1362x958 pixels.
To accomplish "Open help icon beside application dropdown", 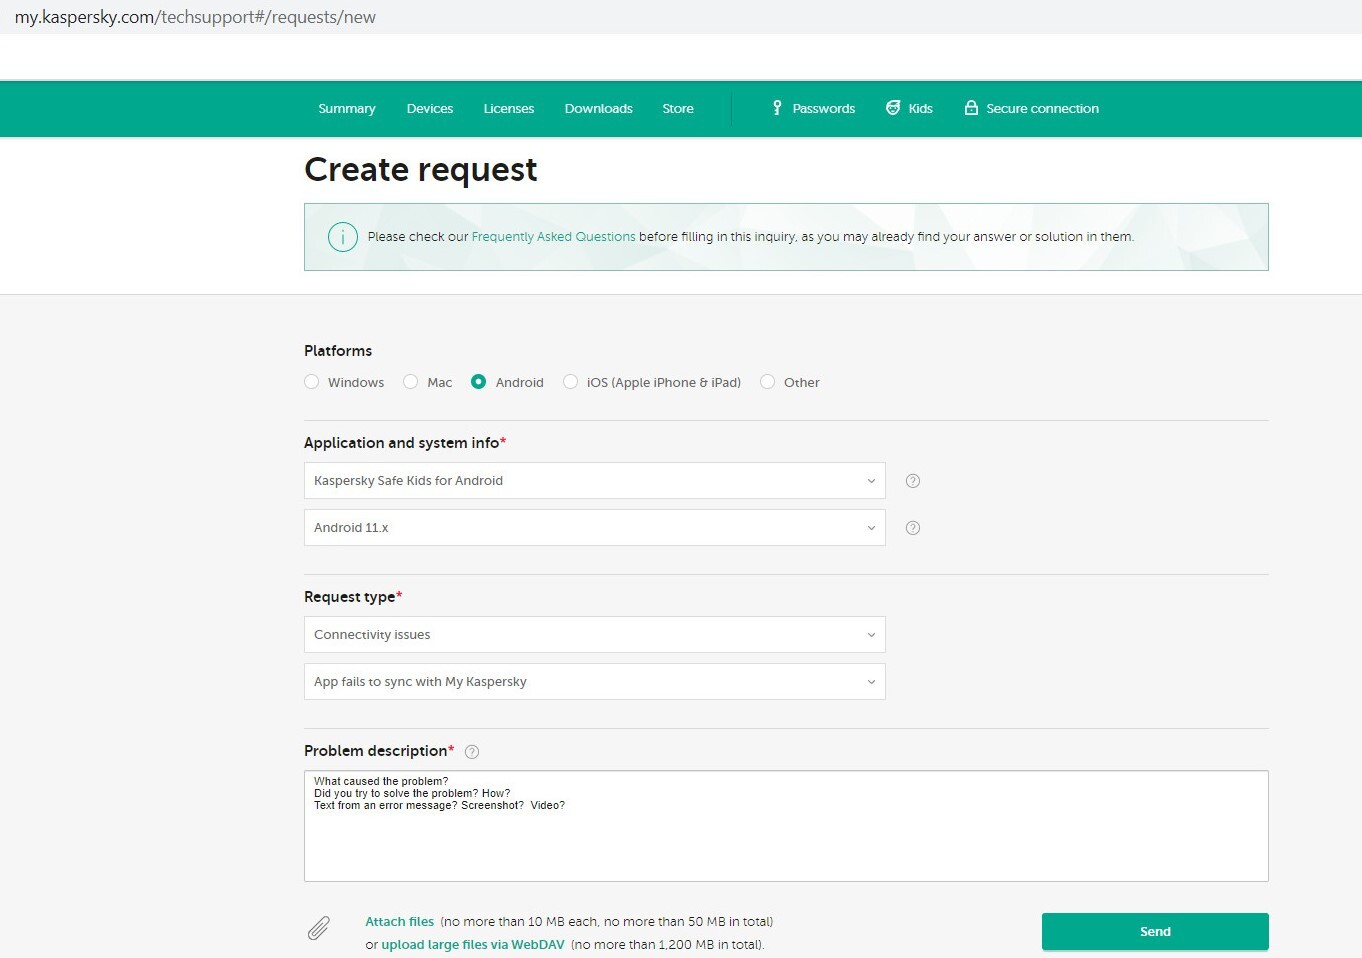I will [913, 481].
